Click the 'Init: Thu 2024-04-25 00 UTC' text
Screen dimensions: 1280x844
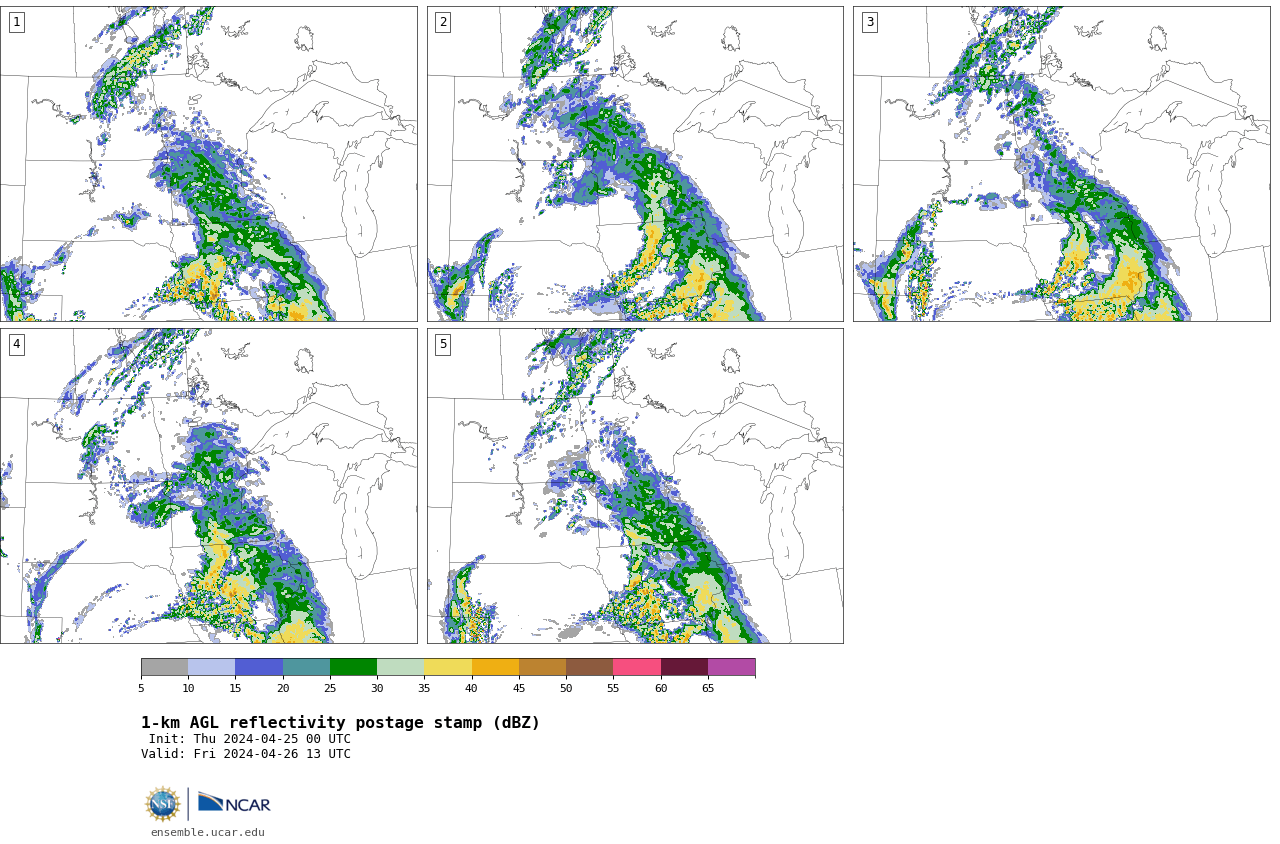(250, 739)
